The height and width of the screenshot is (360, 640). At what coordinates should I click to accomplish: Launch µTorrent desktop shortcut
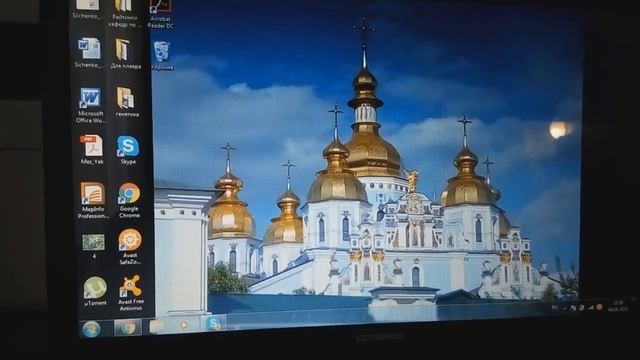pyautogui.click(x=95, y=291)
